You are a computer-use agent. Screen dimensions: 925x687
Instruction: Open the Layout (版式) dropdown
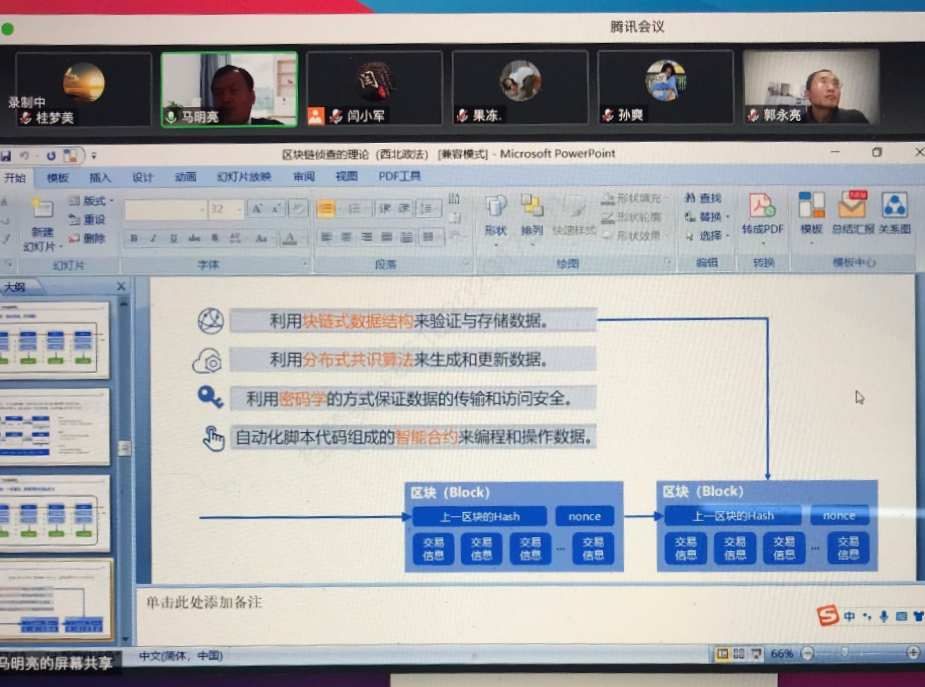pyautogui.click(x=92, y=201)
